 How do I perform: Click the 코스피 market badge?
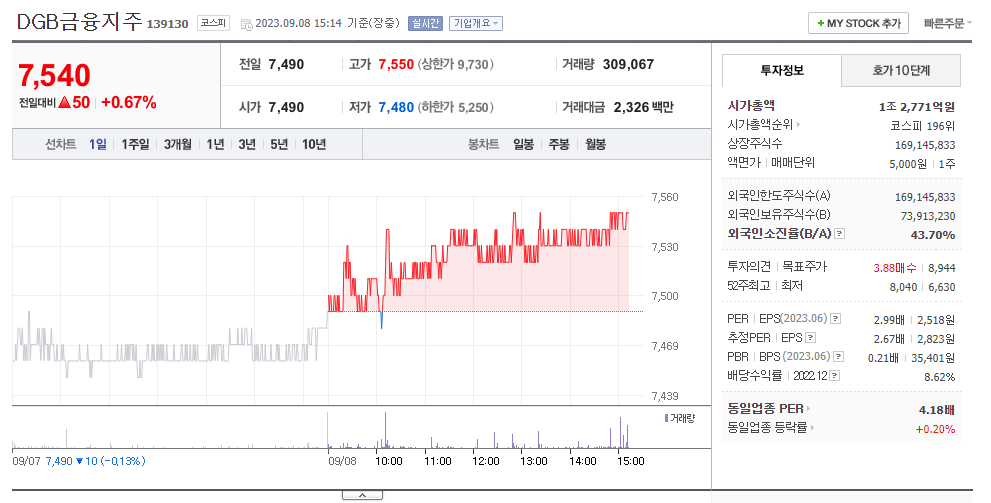213,23
